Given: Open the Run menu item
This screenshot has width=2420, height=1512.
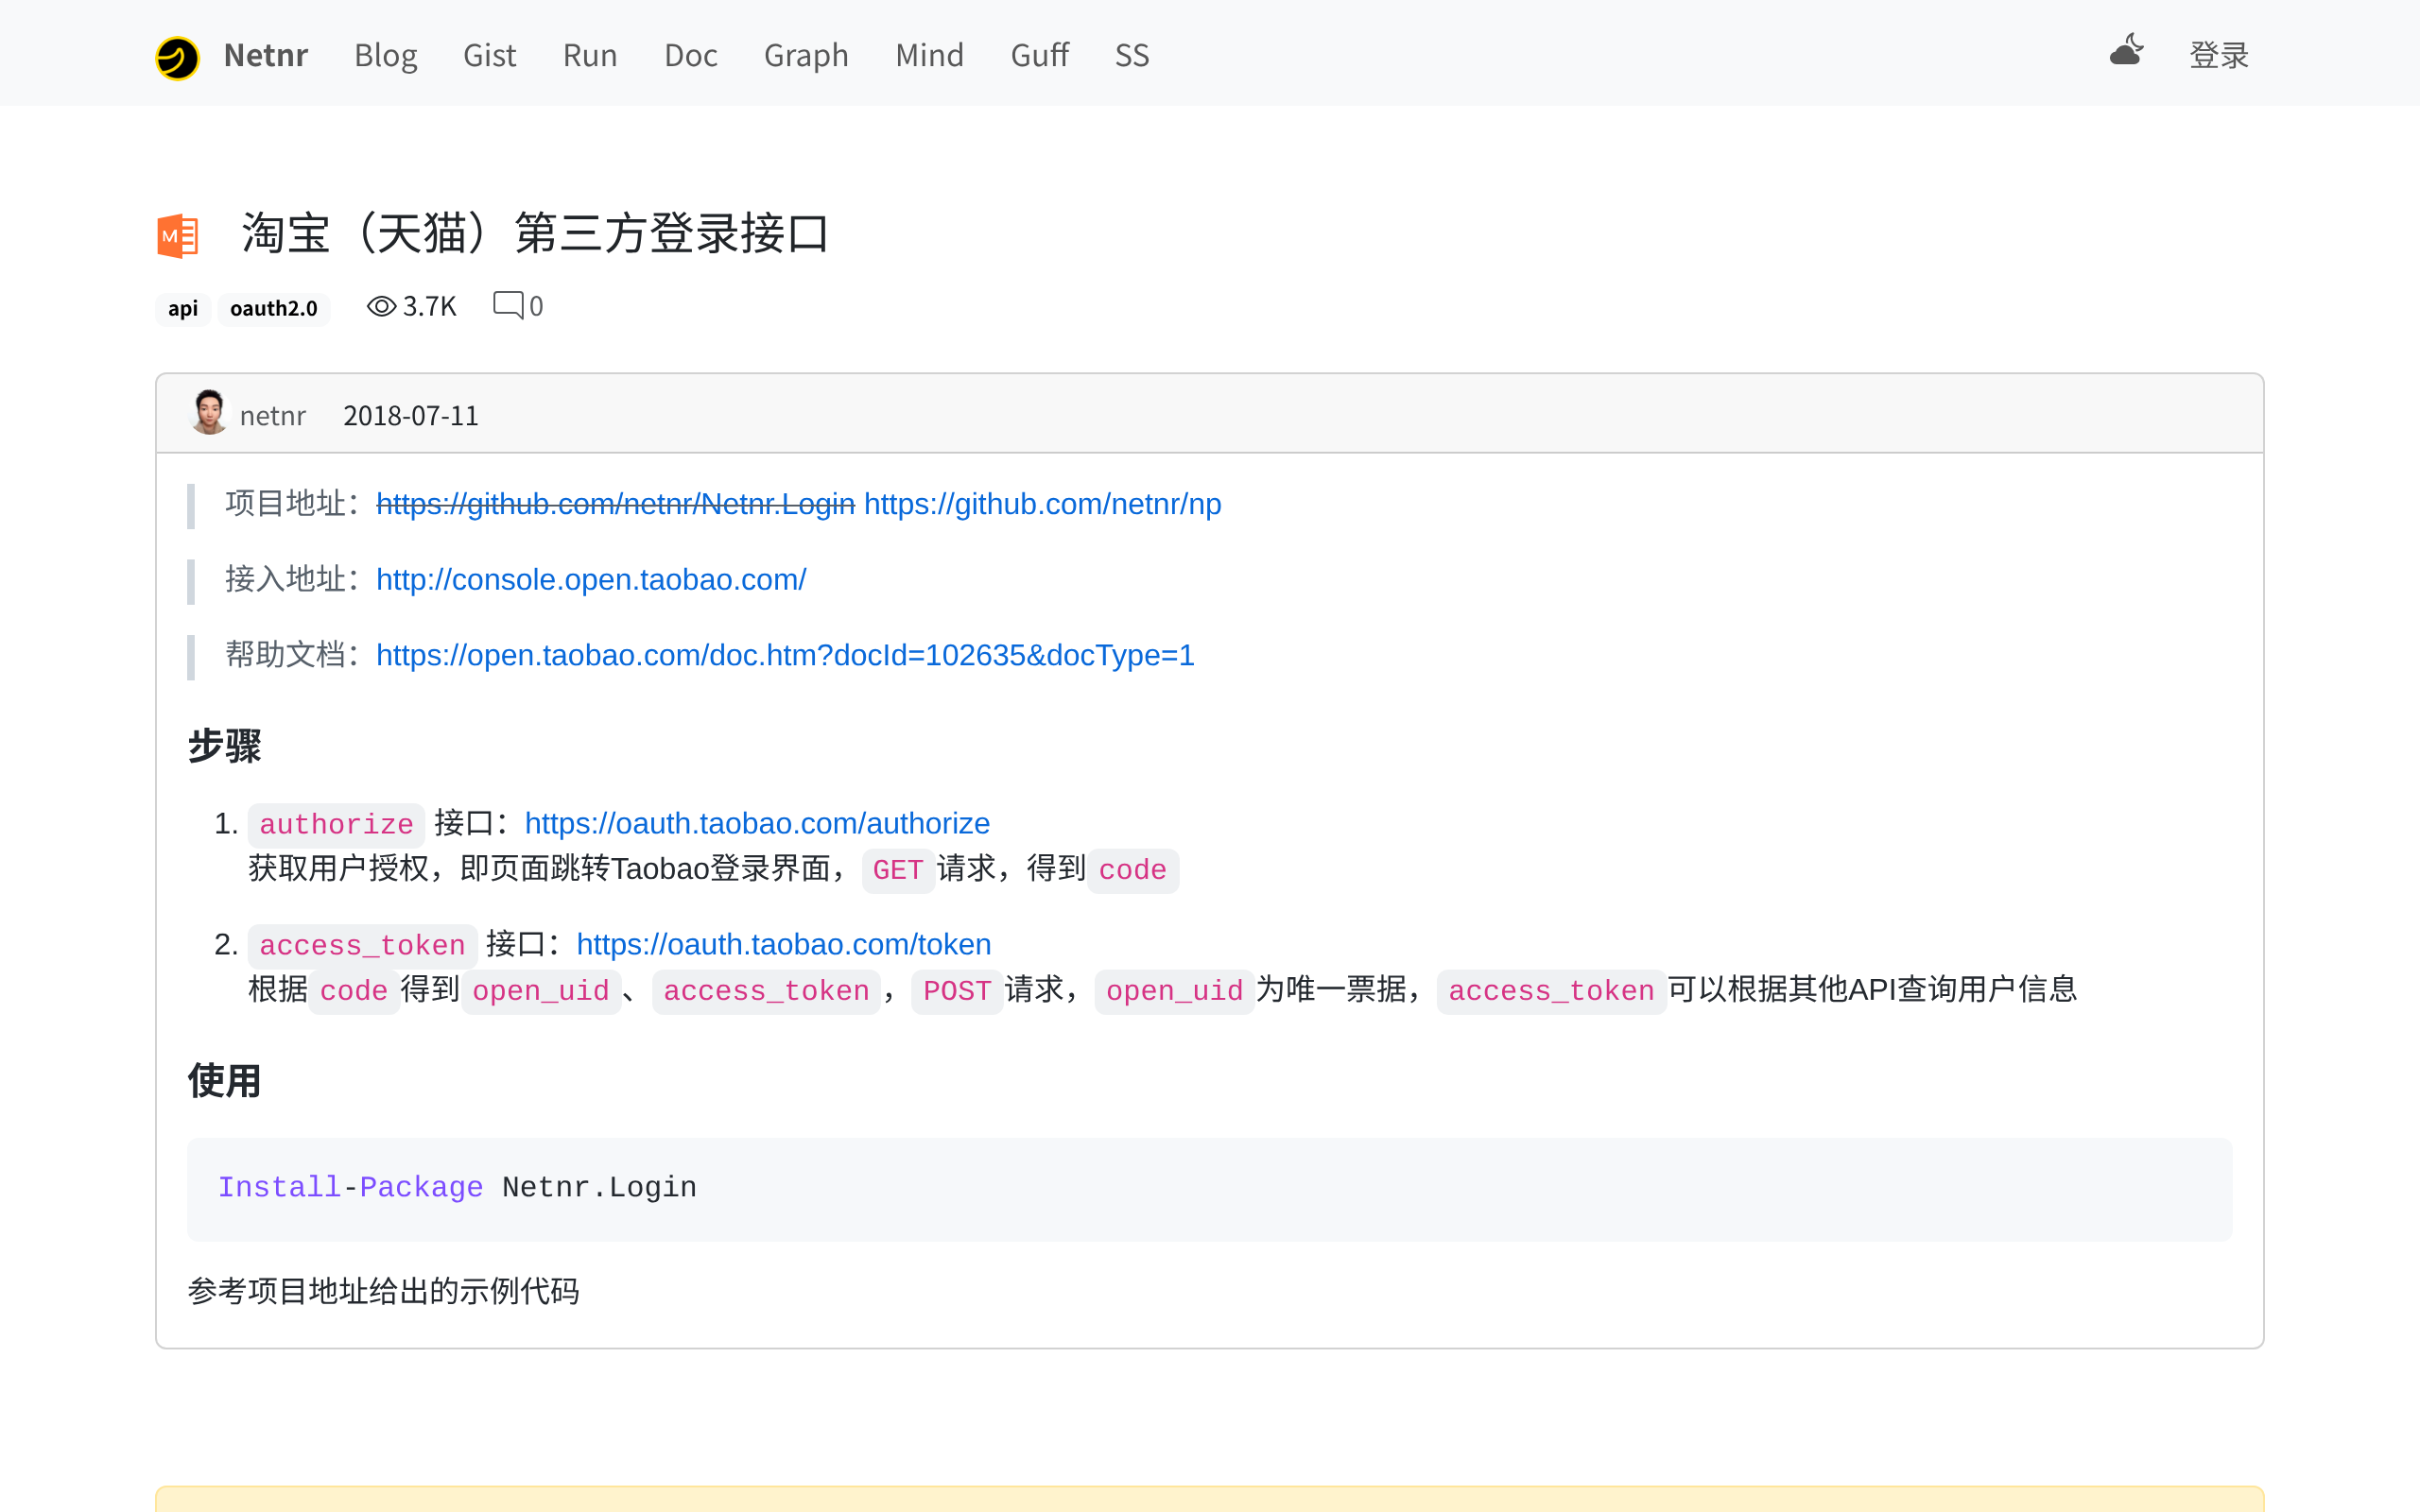Looking at the screenshot, I should 590,55.
